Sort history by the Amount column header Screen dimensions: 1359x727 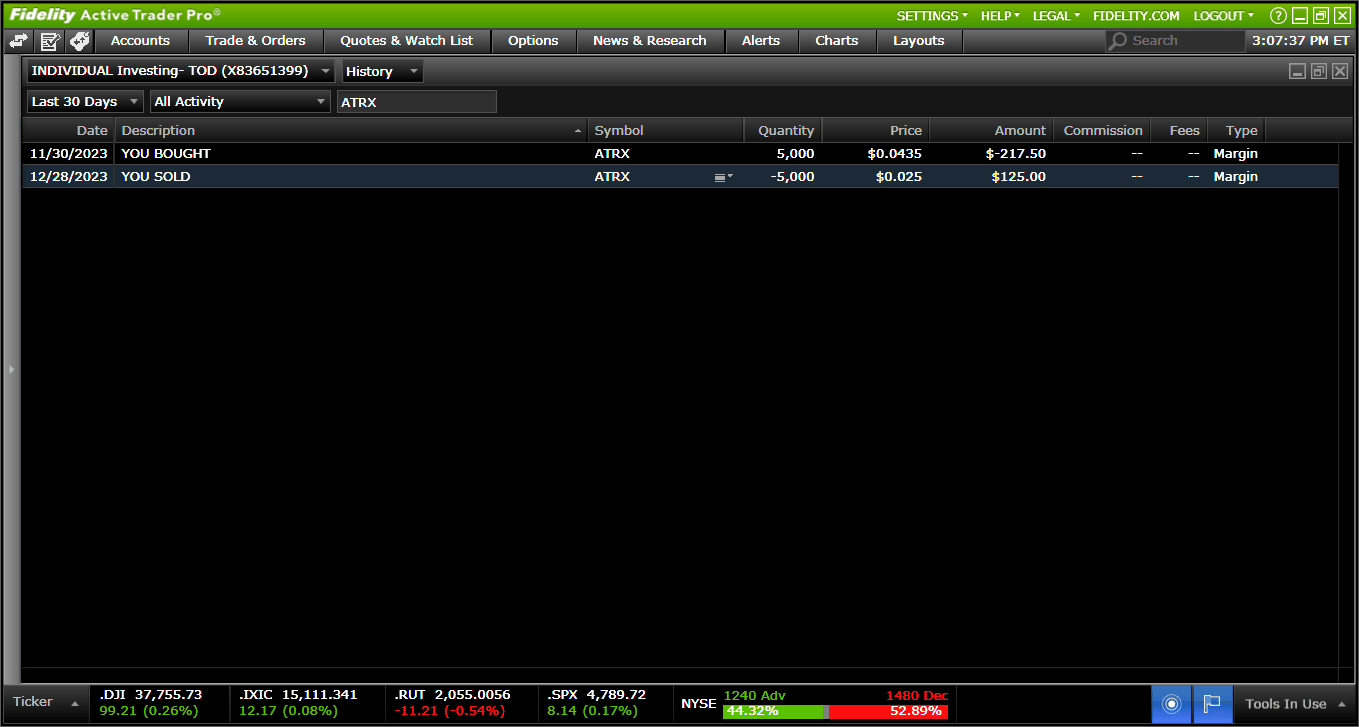coord(991,131)
